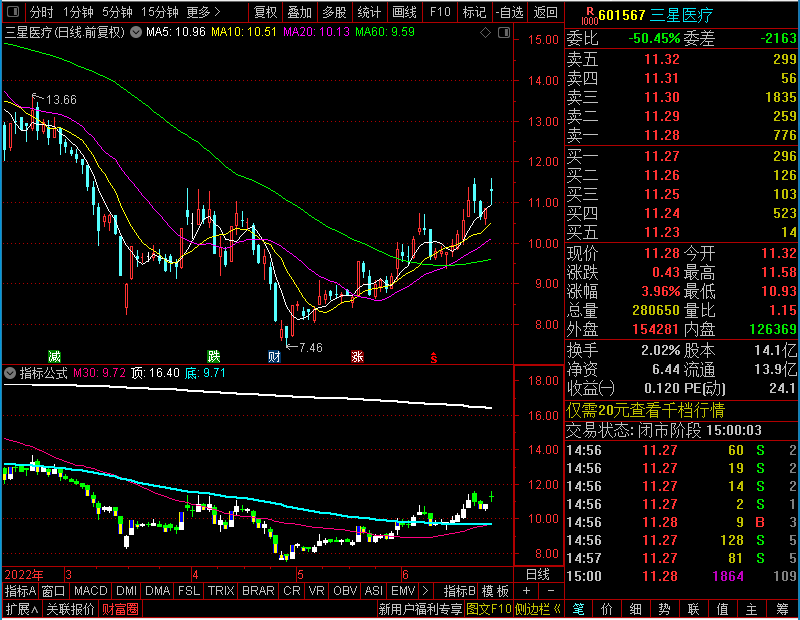Switch indicator to BRAR
Screen dimensions: 800x620
pos(258,591)
